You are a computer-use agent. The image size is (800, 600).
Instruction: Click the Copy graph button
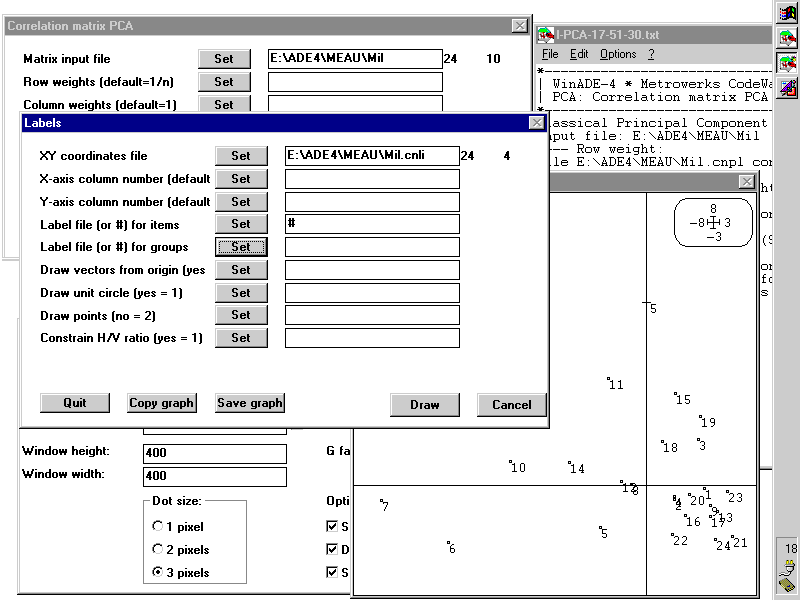pyautogui.click(x=161, y=403)
